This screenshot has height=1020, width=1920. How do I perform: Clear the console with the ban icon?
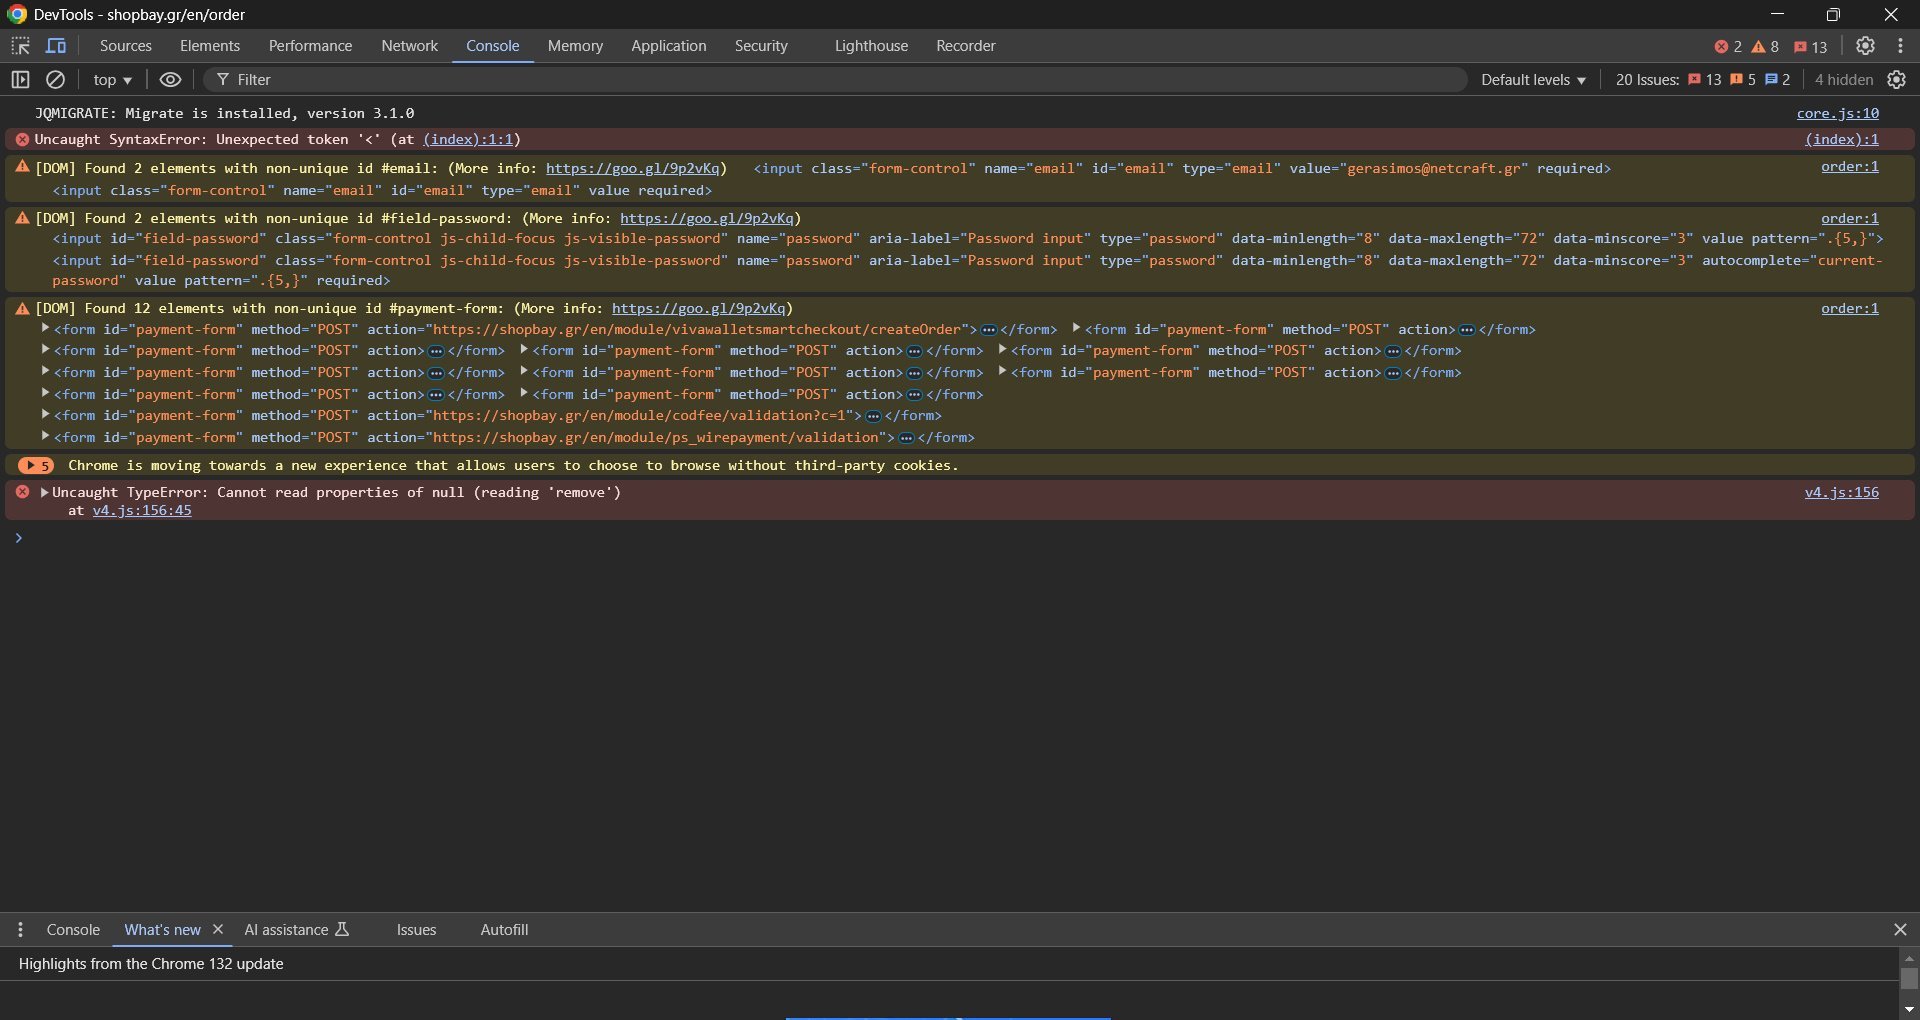[x=56, y=80]
